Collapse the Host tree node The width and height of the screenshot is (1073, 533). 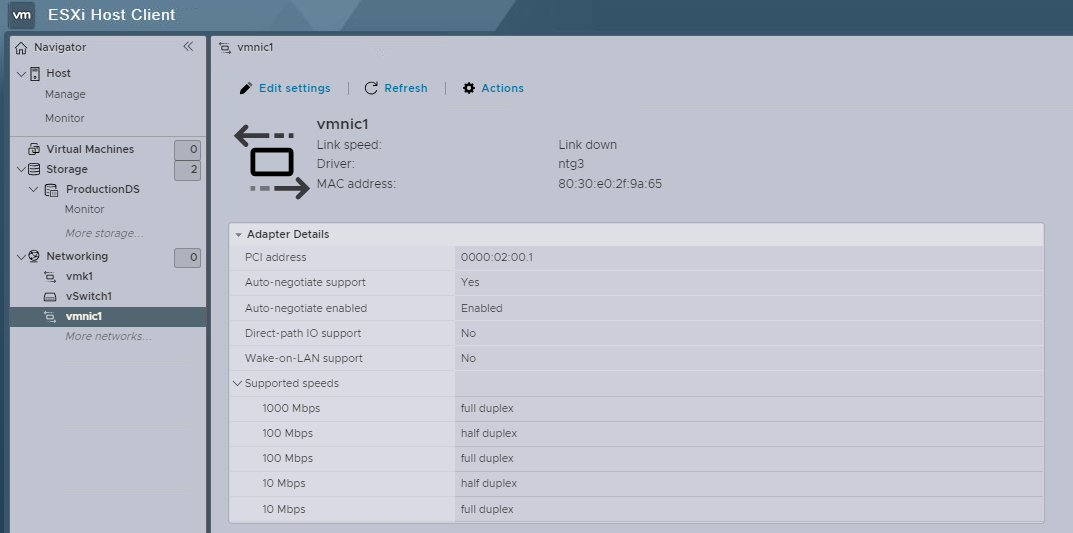click(21, 74)
